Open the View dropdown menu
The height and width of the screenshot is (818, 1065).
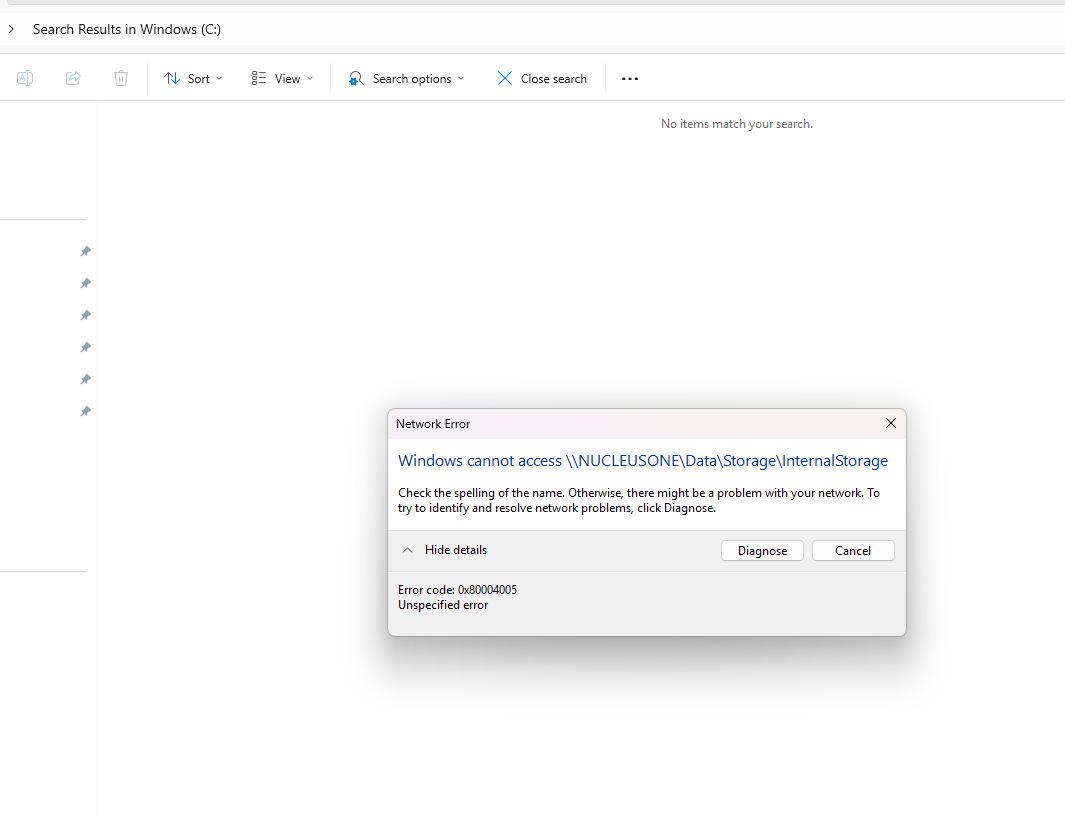pyautogui.click(x=282, y=79)
